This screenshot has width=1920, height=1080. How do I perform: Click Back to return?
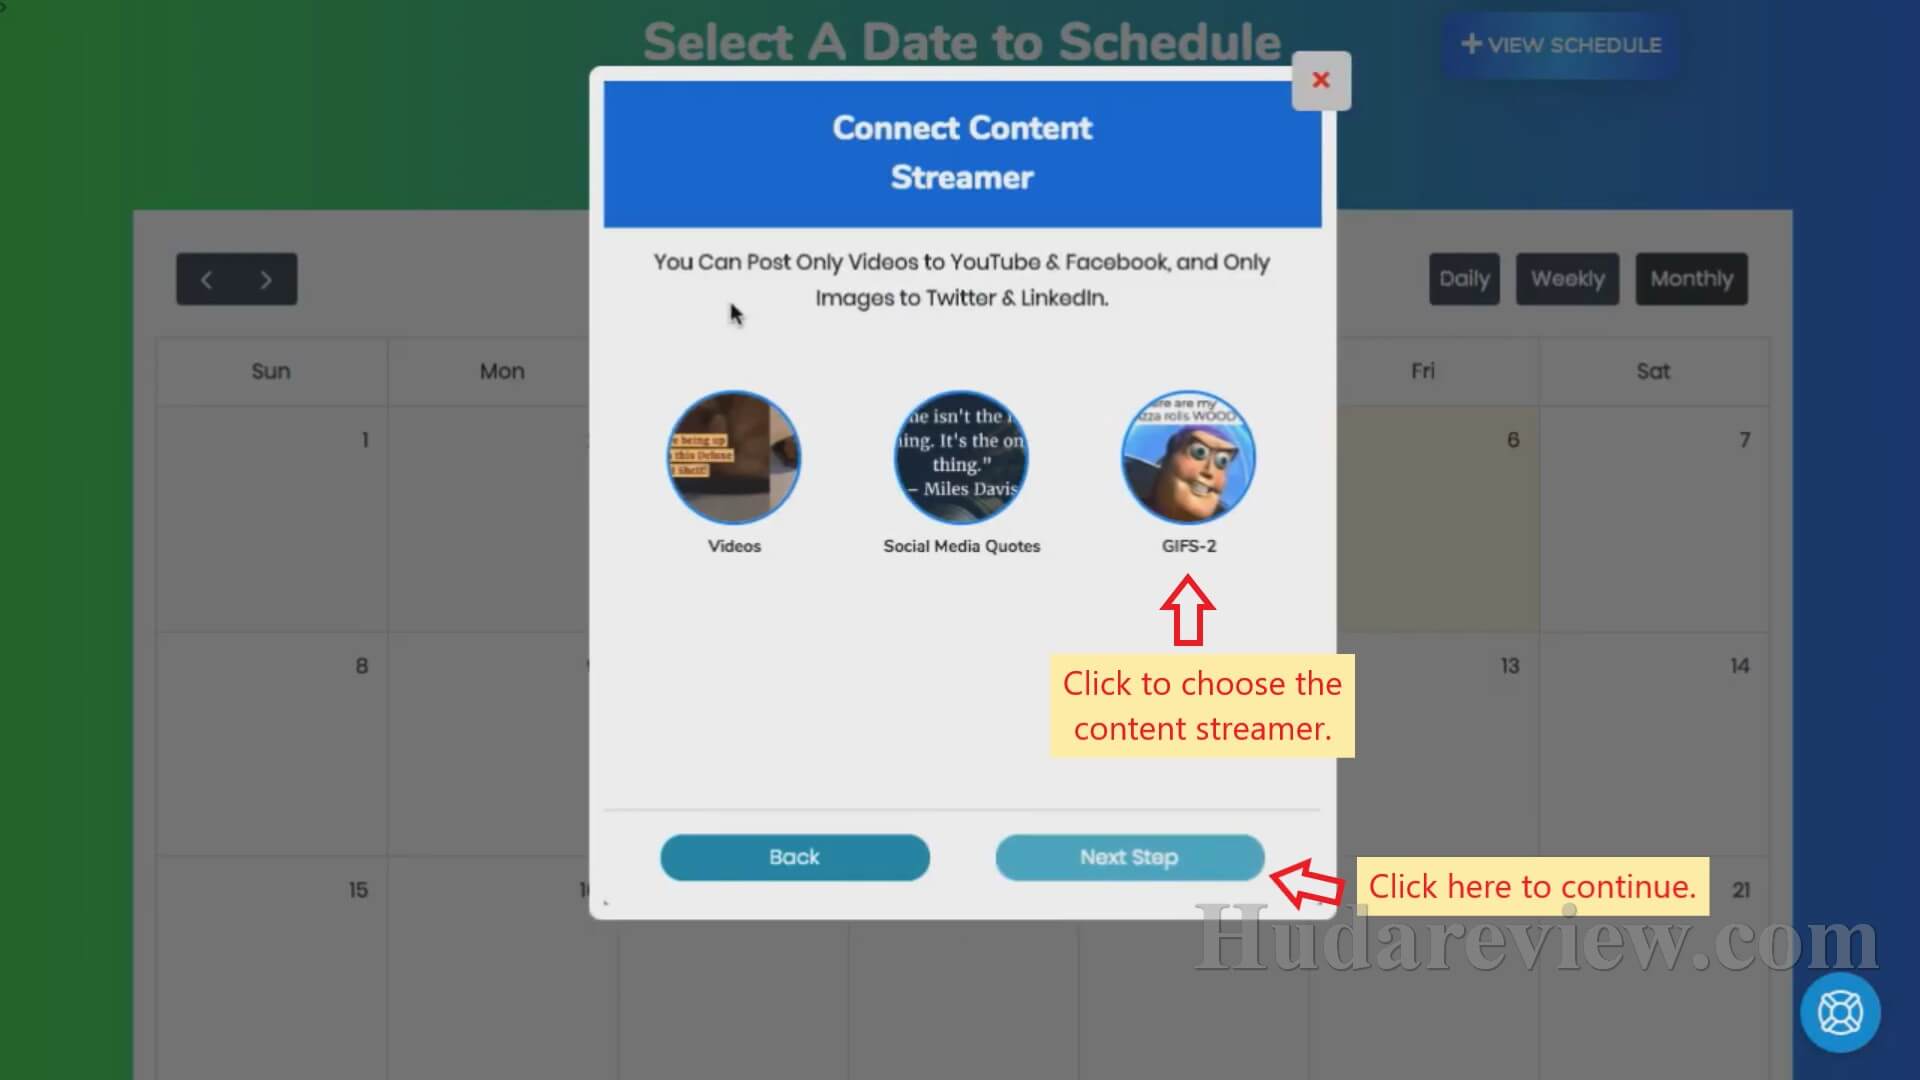click(x=794, y=857)
